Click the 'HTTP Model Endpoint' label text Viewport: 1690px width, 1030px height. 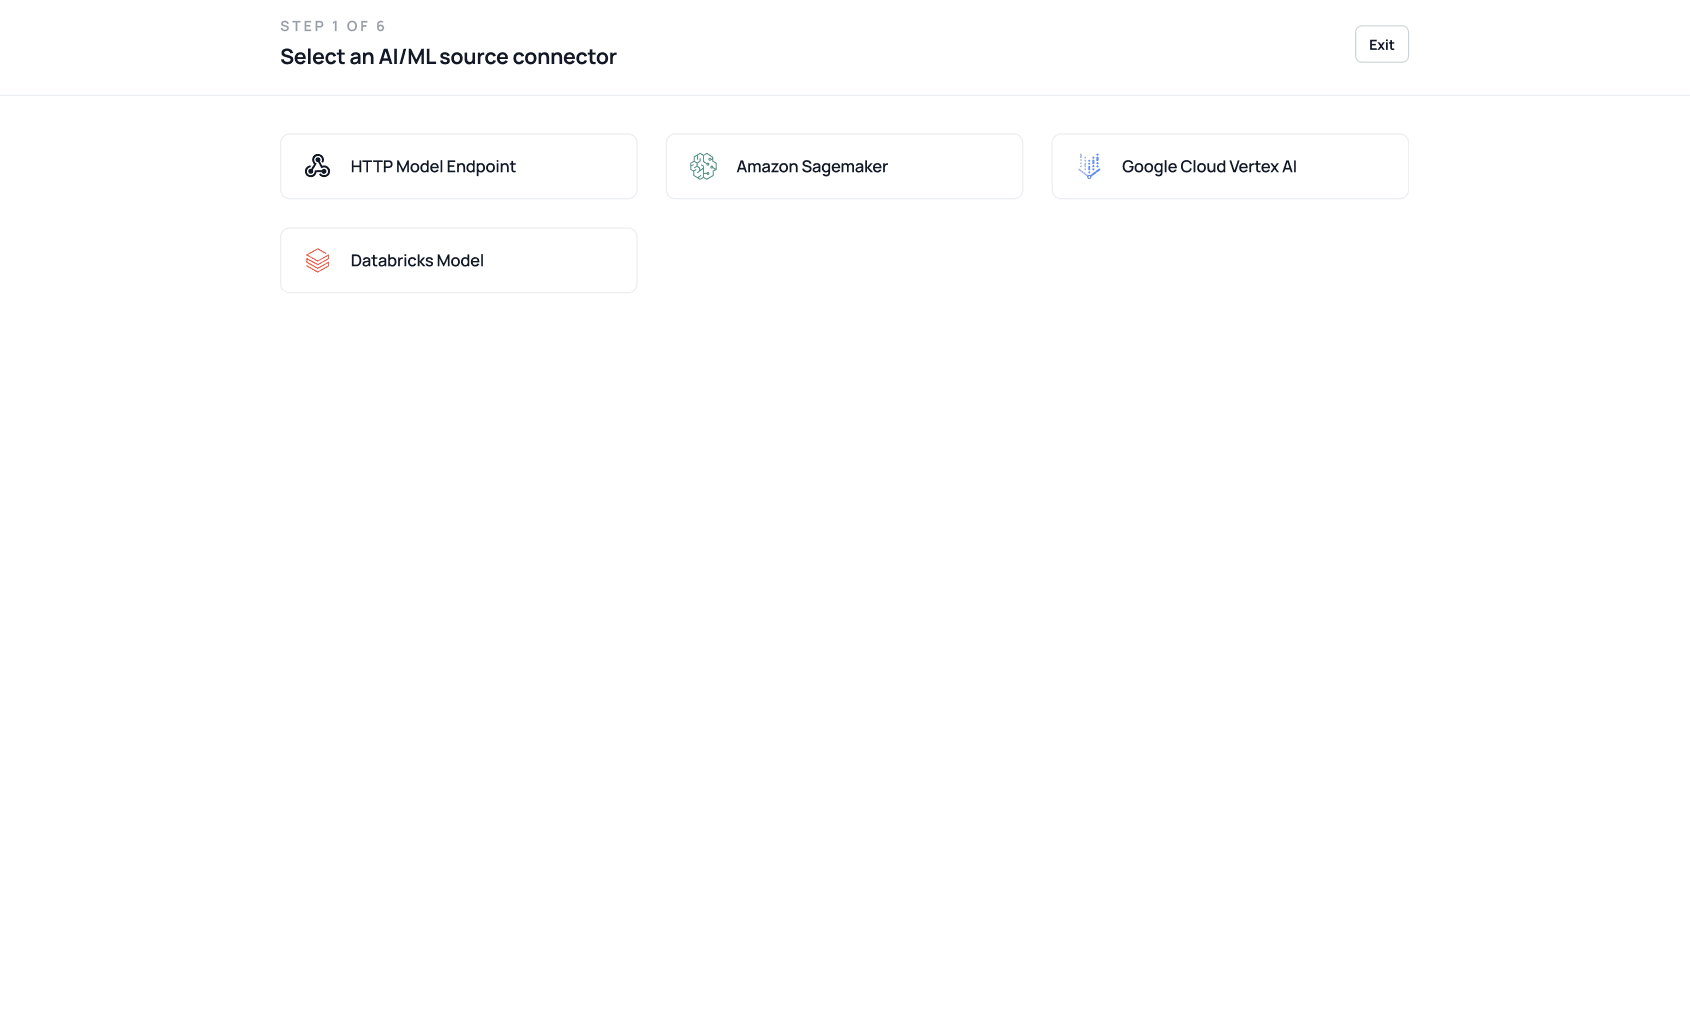tap(433, 166)
